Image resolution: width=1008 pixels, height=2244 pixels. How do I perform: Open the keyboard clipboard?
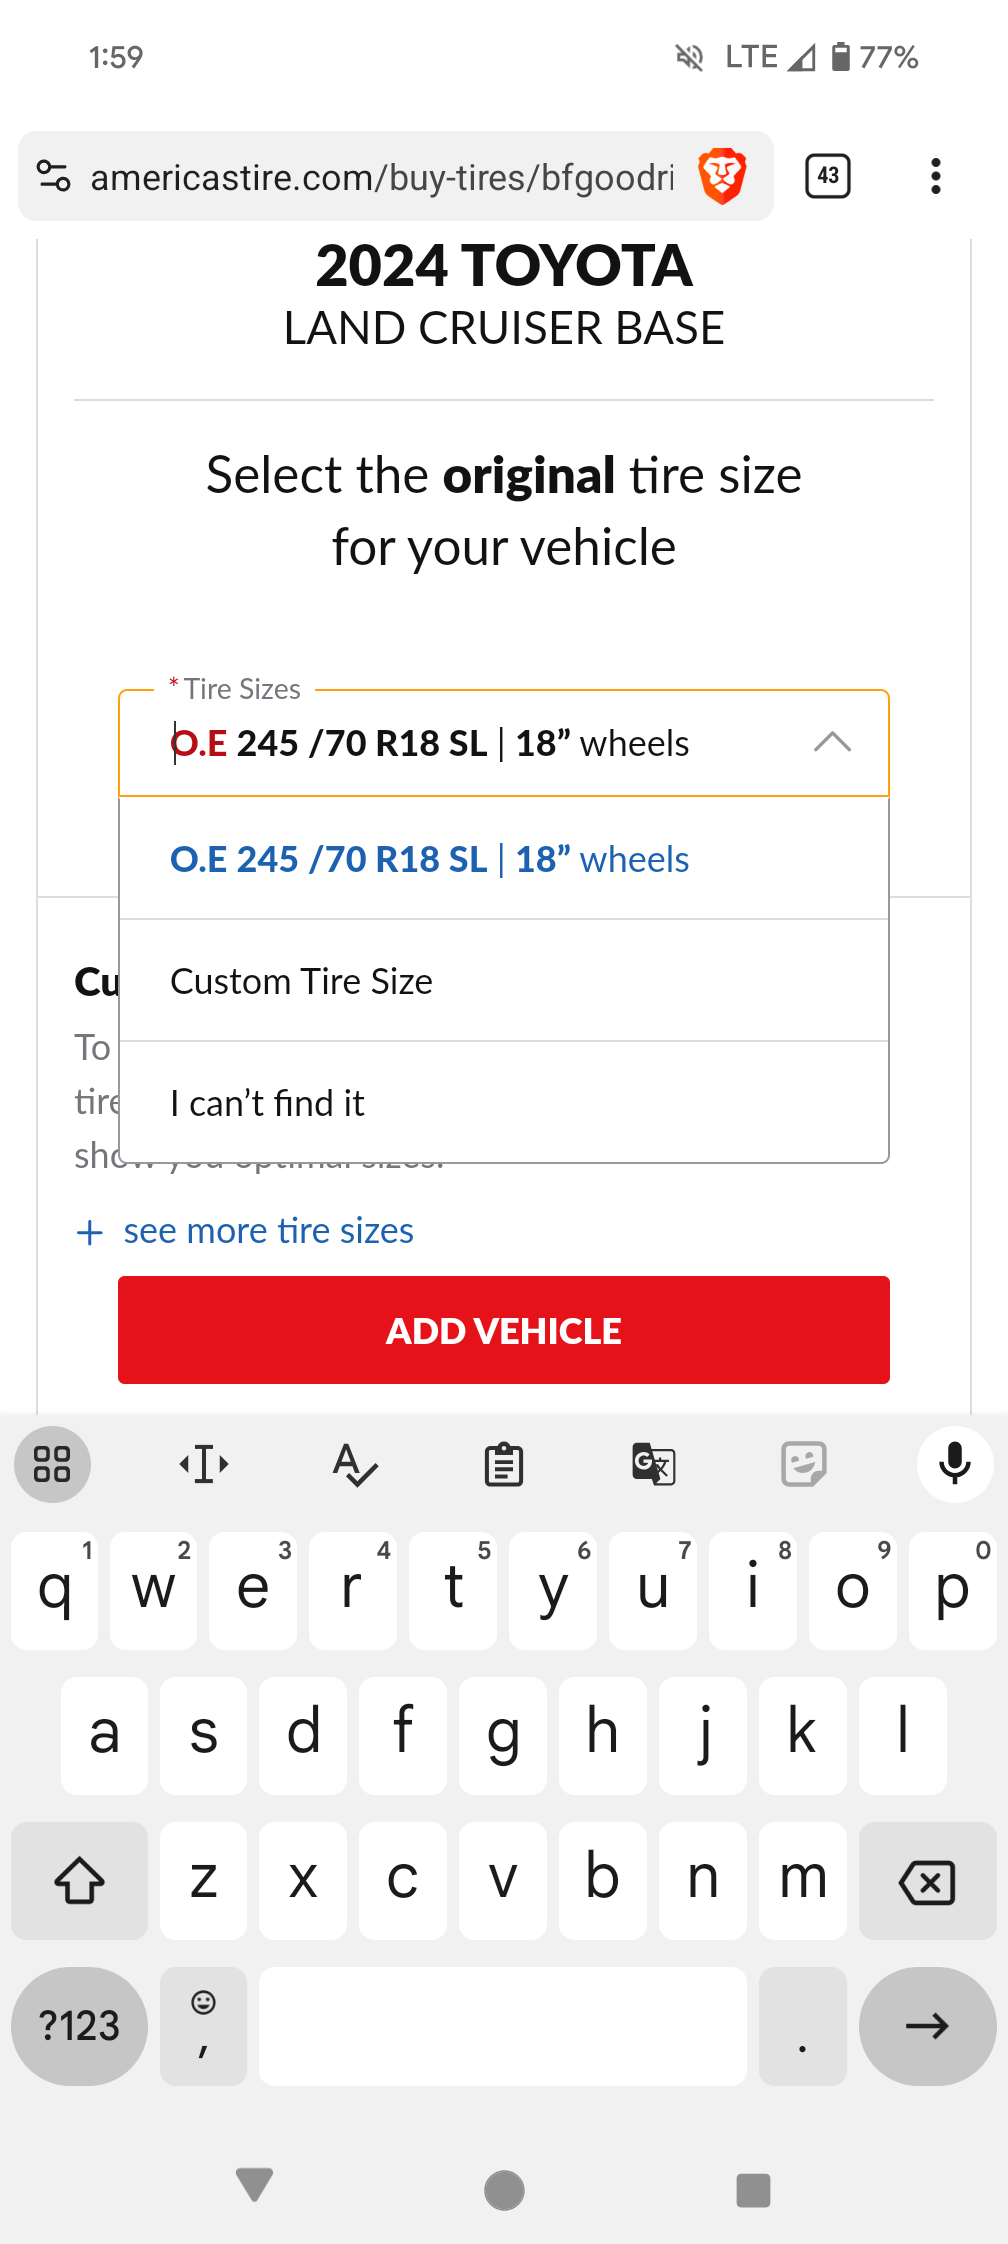[504, 1465]
